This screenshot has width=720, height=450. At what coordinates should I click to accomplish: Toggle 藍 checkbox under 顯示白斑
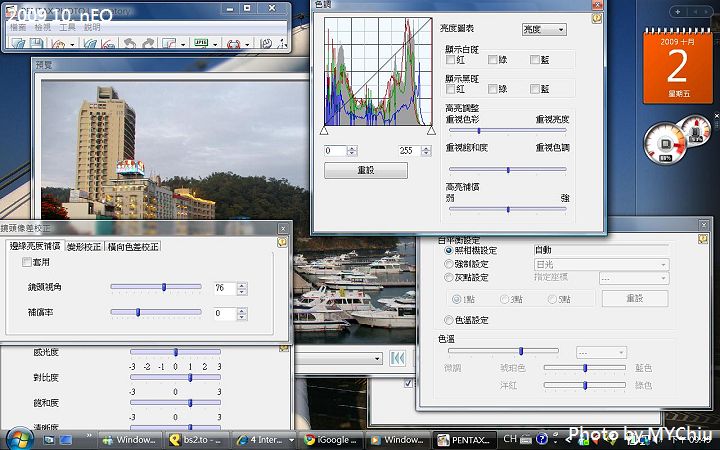[534, 59]
